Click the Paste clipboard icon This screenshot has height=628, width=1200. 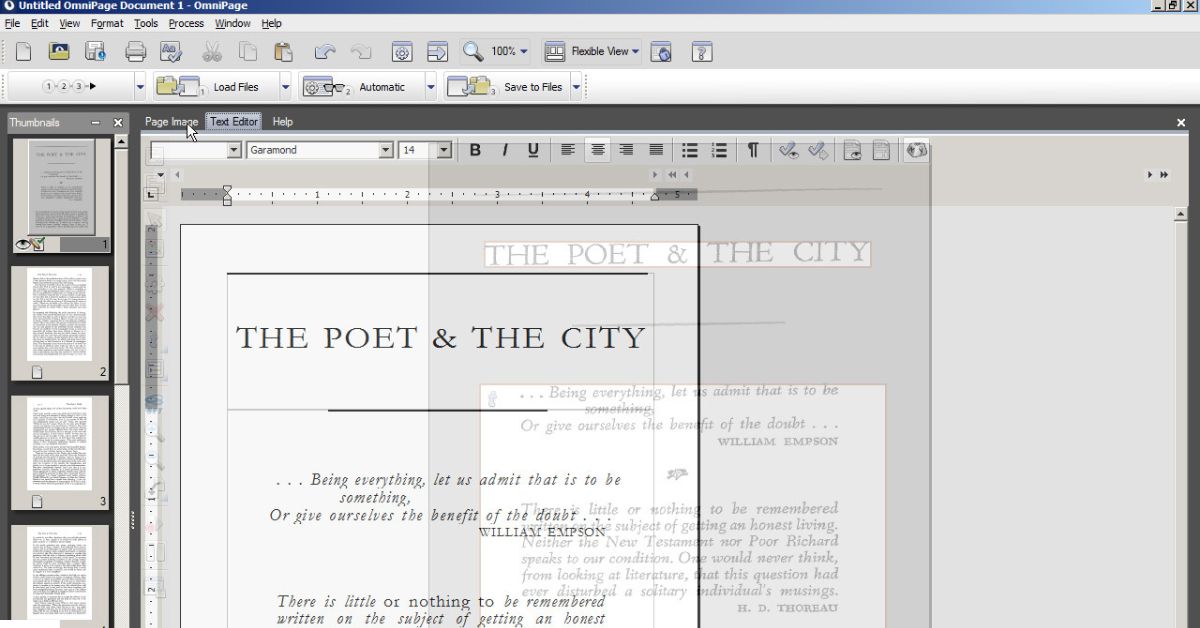[284, 52]
